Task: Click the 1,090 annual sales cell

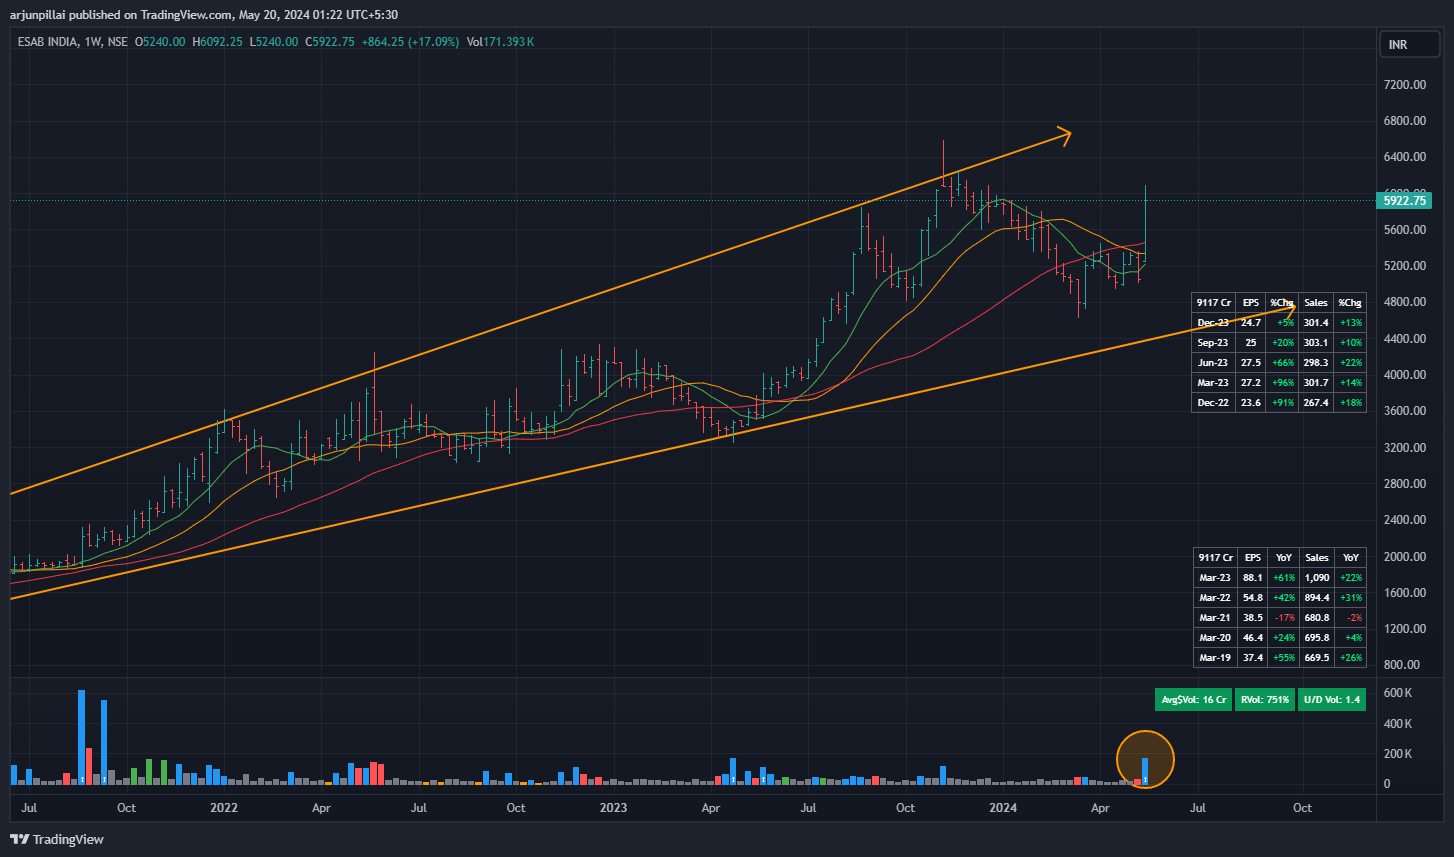Action: 1317,577
